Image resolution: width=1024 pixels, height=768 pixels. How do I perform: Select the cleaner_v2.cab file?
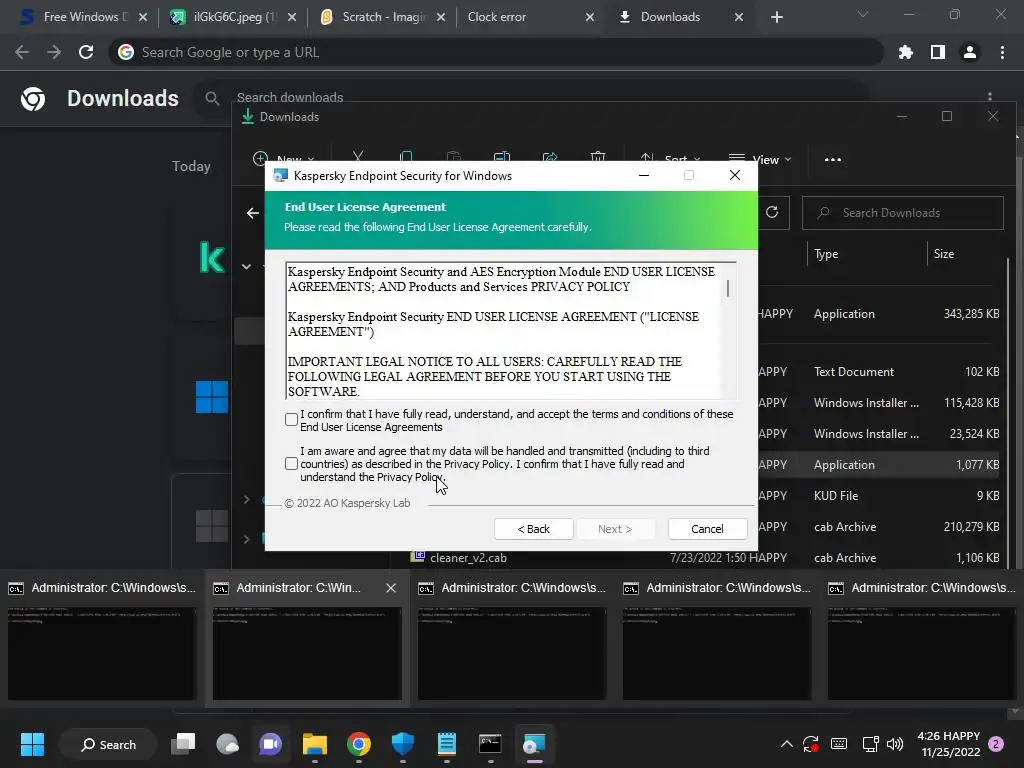pyautogui.click(x=468, y=558)
